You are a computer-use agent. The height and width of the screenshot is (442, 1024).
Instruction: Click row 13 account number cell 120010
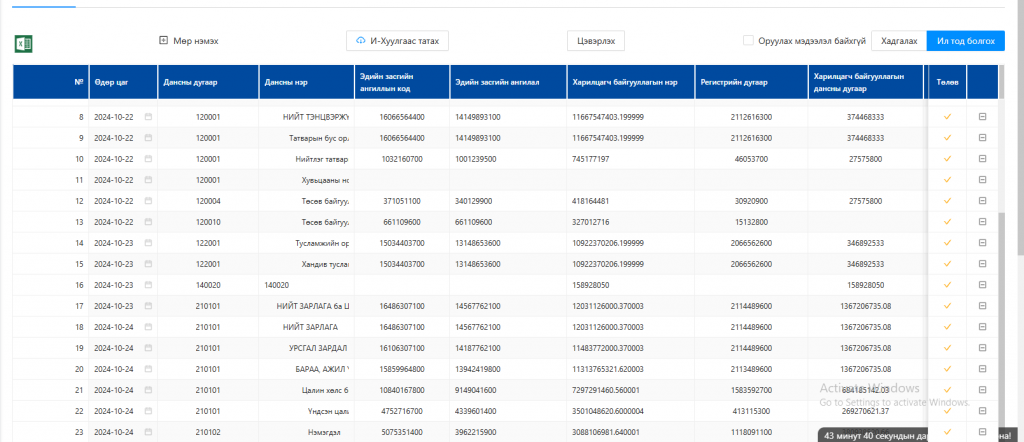pos(208,222)
